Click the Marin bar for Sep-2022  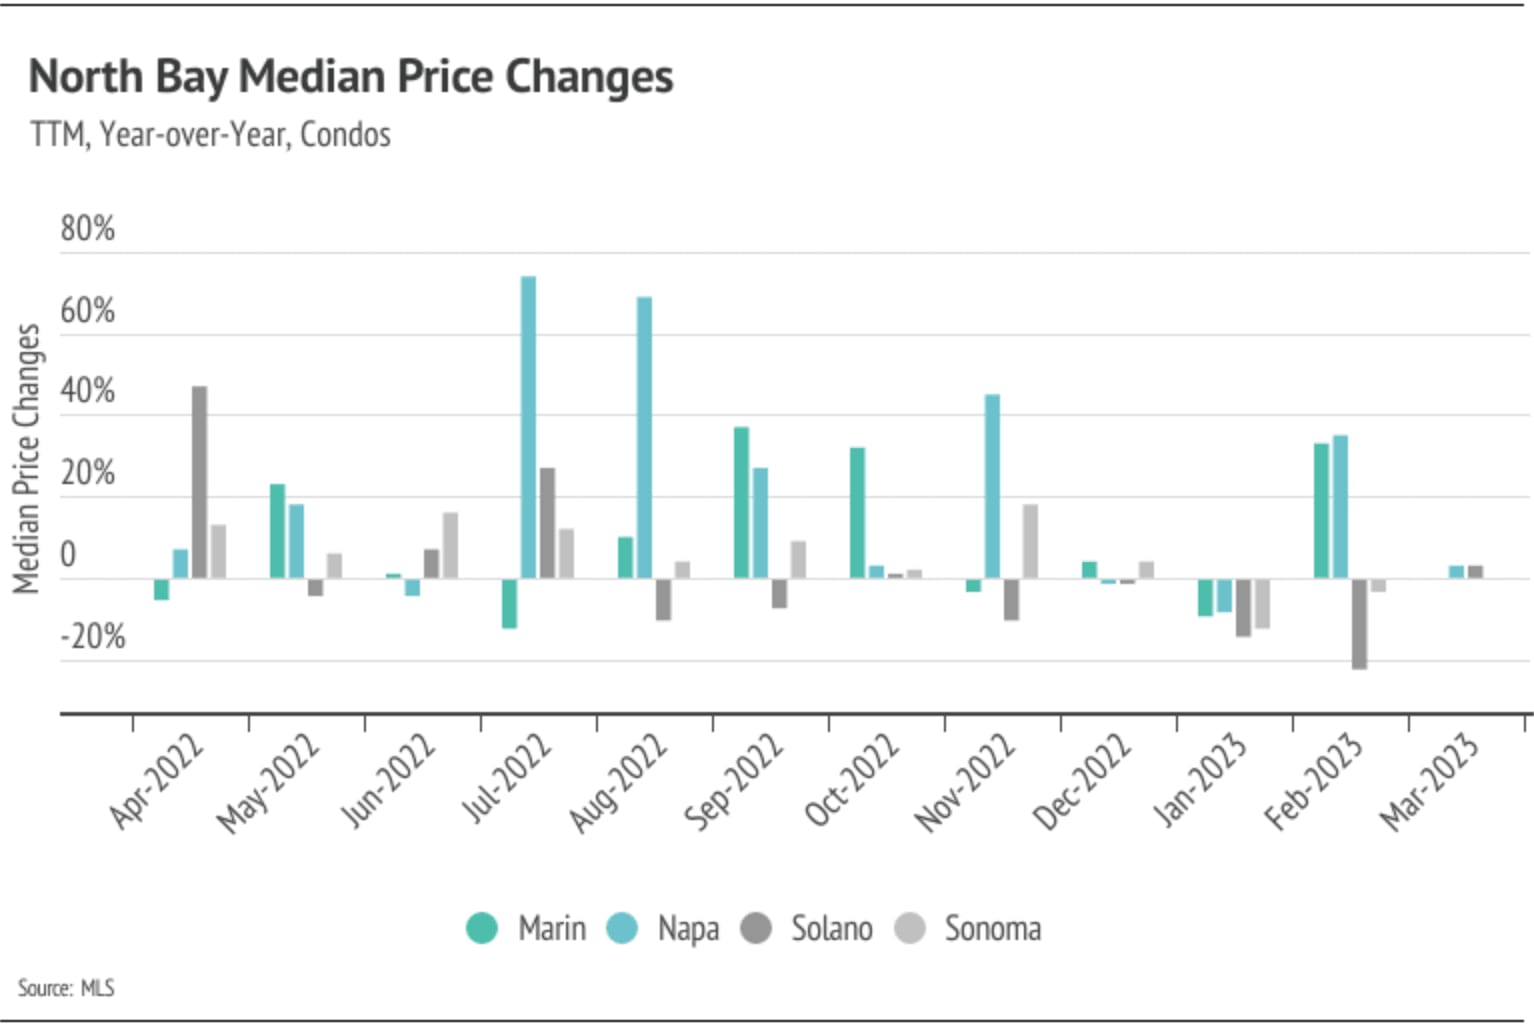(x=741, y=502)
